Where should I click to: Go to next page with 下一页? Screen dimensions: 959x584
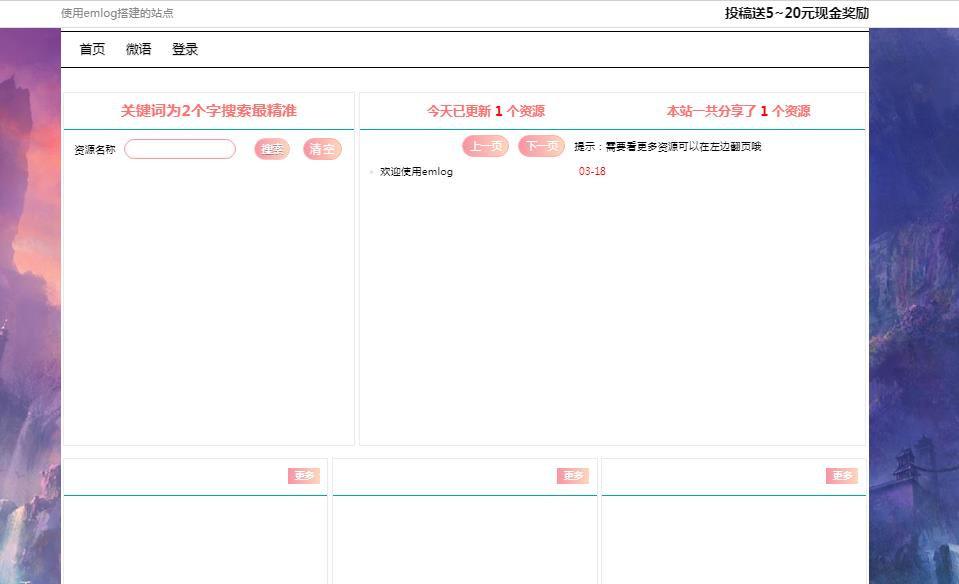[x=542, y=146]
